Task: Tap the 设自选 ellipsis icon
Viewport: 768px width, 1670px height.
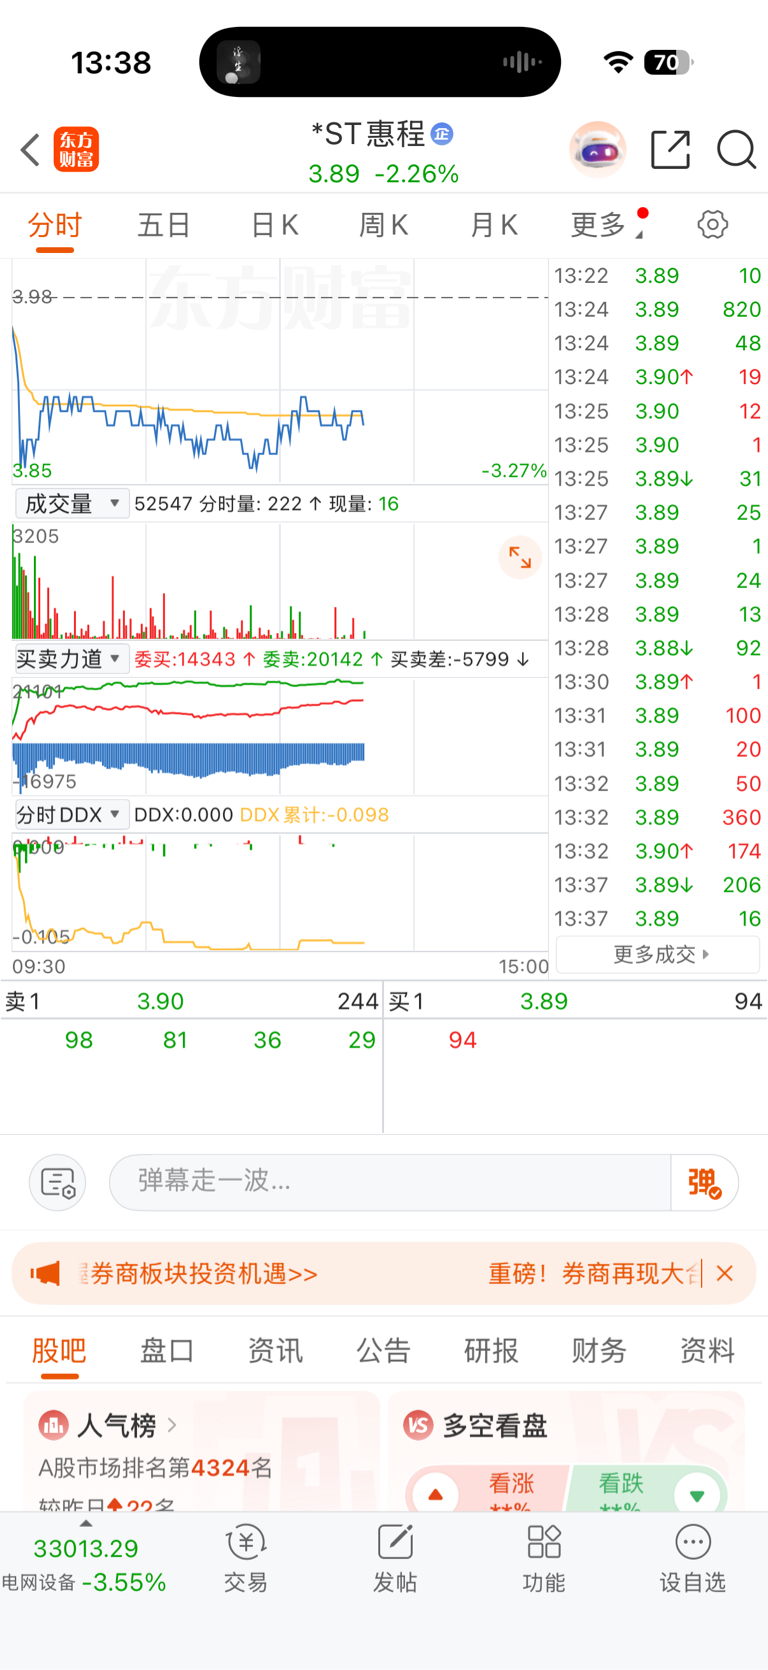Action: 693,1542
